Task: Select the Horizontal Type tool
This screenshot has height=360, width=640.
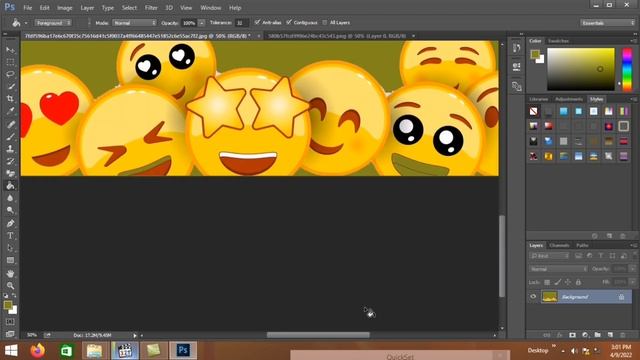Action: (x=10, y=236)
